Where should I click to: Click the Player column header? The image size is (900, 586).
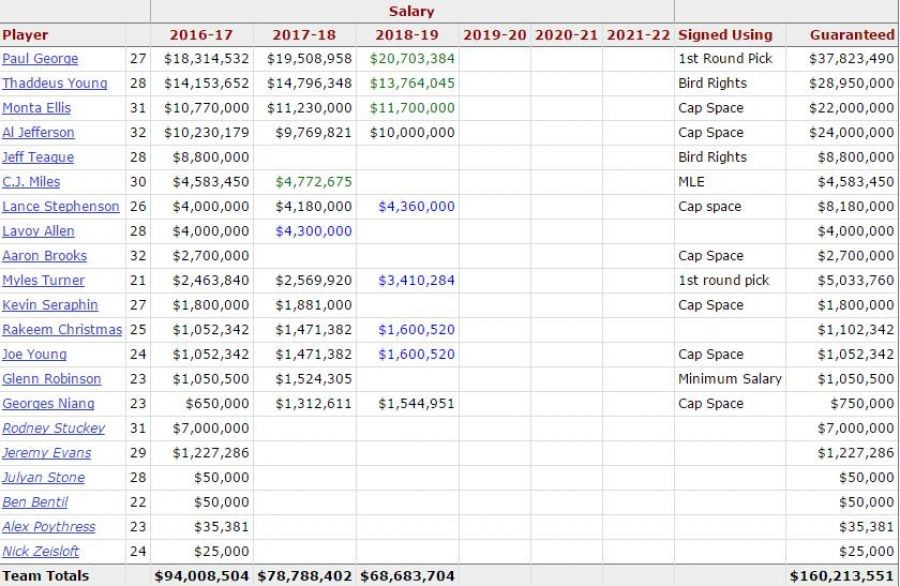[25, 35]
